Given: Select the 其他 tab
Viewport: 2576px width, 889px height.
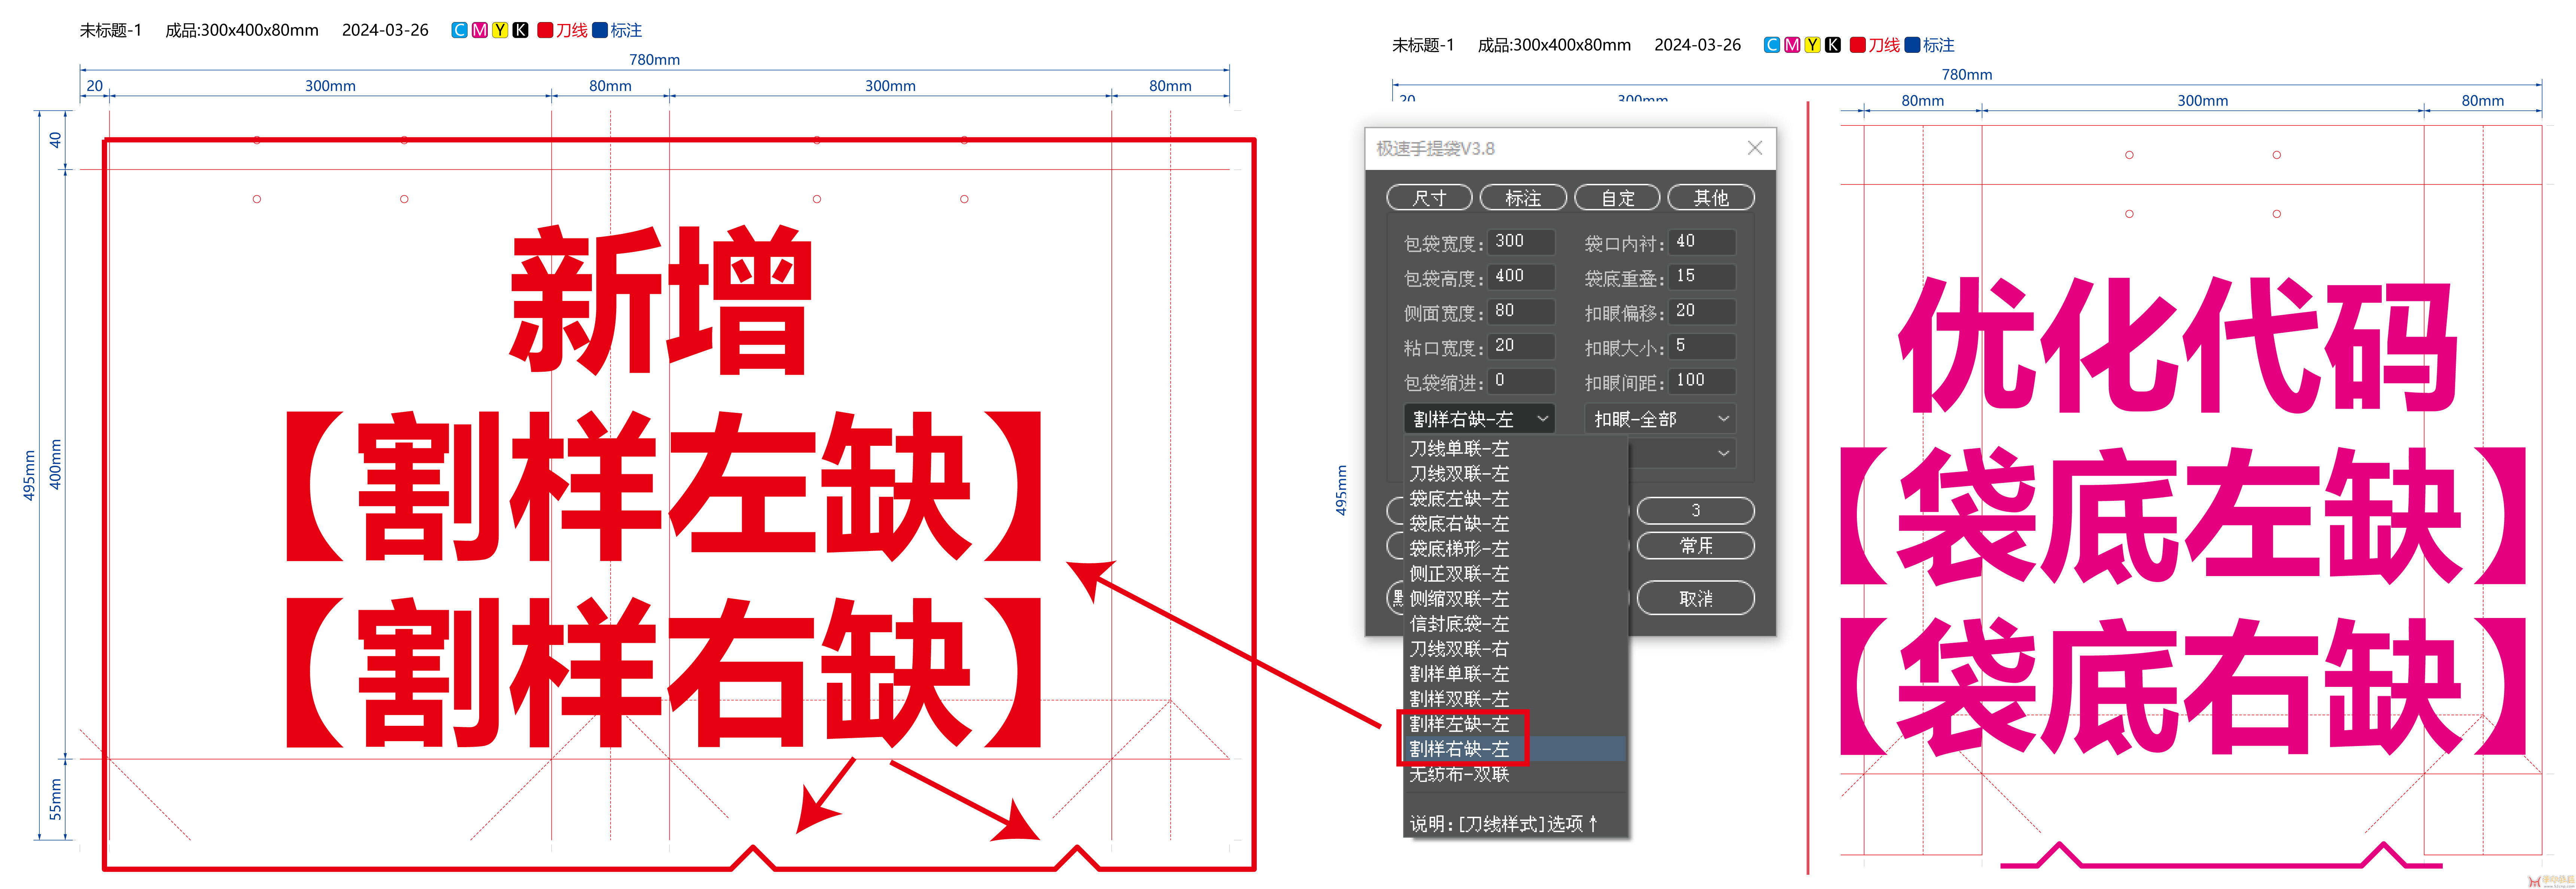Looking at the screenshot, I should (x=1711, y=198).
